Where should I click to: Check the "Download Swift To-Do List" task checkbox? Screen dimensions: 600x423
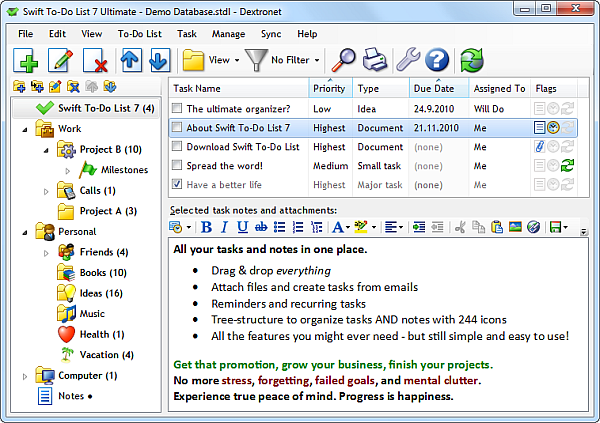click(x=177, y=146)
